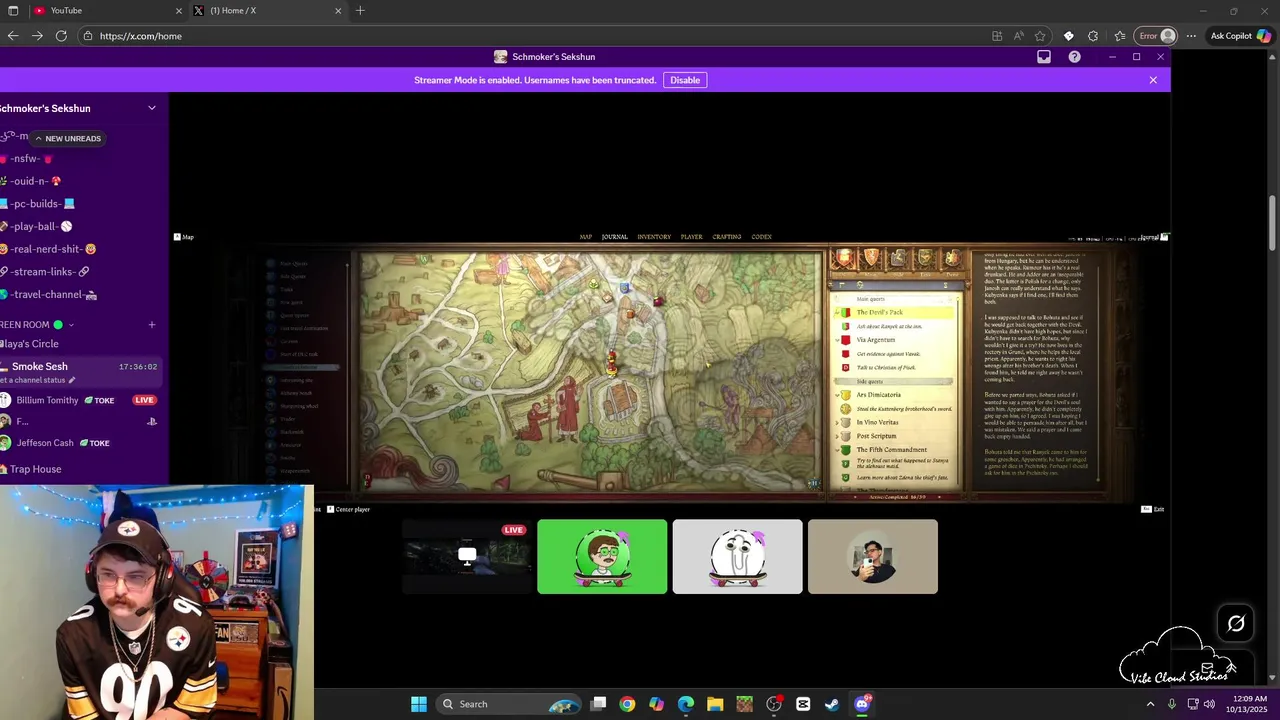Open the -play-ball- channel
1280x720 pixels.
point(37,227)
